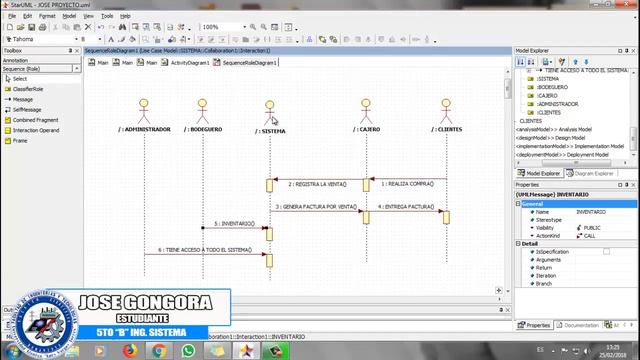Screen dimensions: 640x360
Task: Open the Model menu
Action: coord(69,16)
